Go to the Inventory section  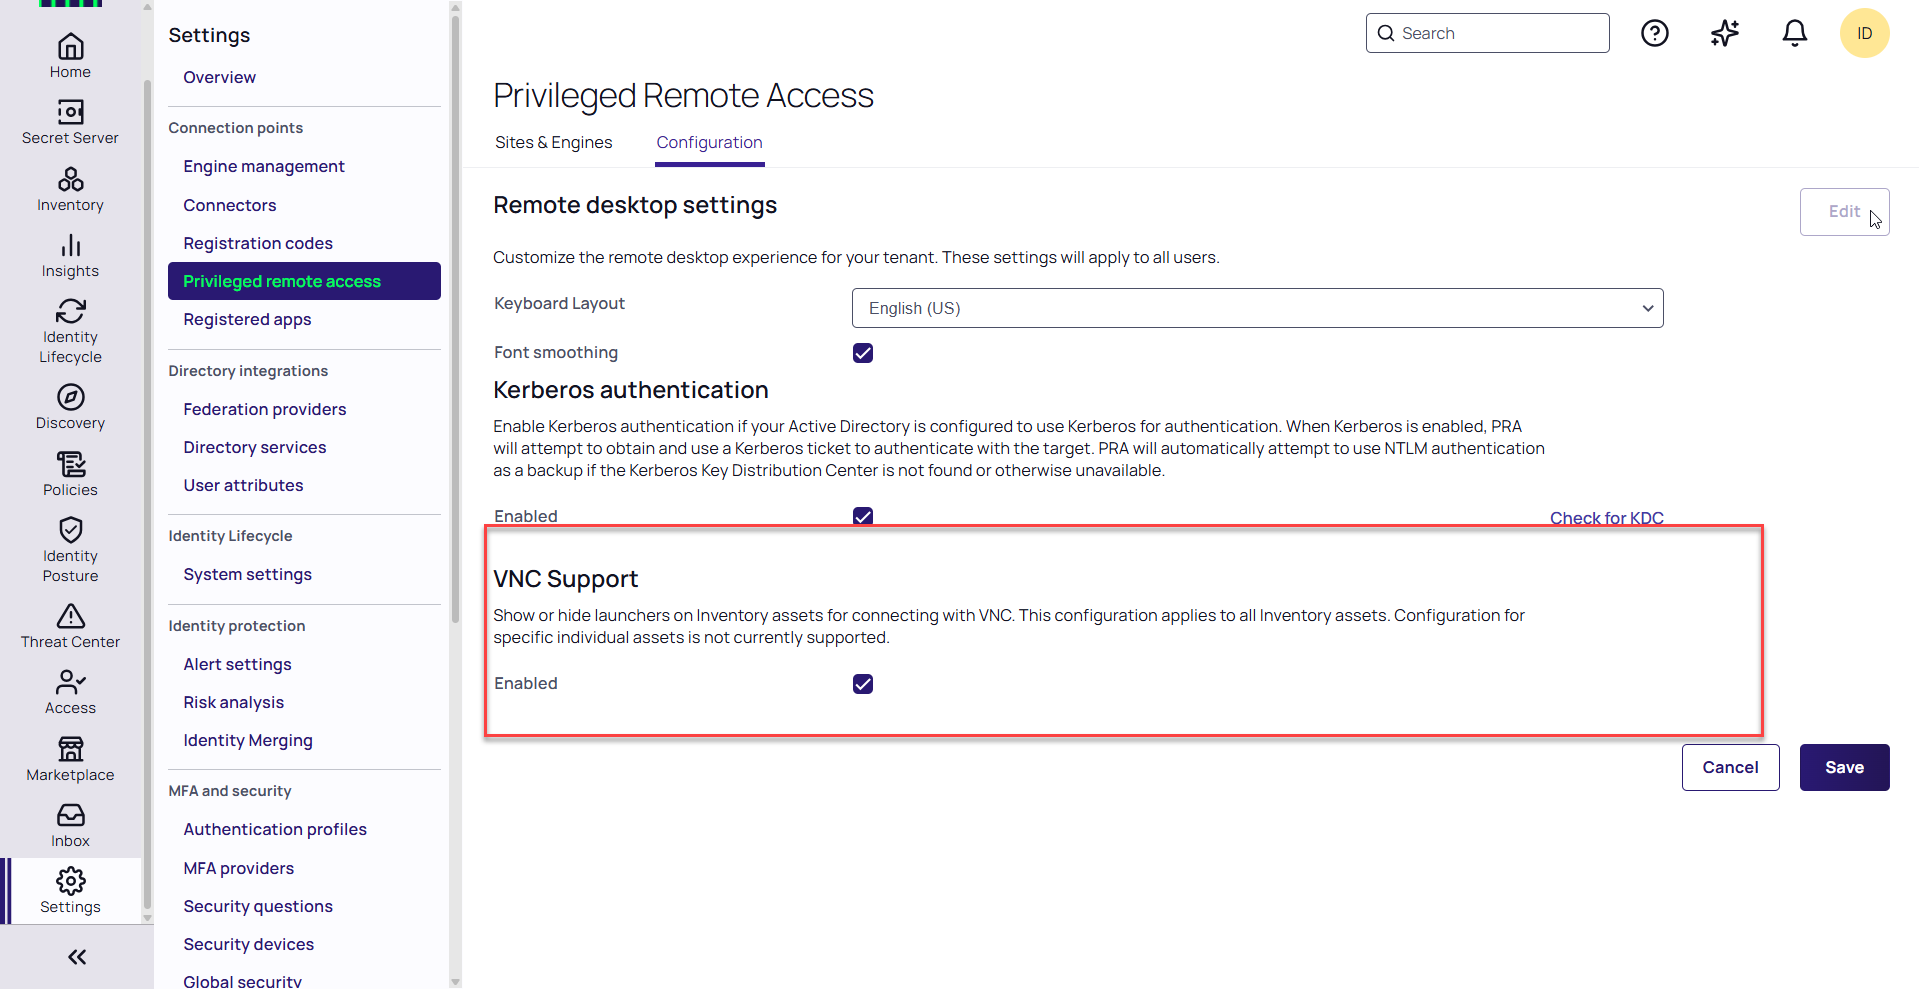[x=70, y=189]
